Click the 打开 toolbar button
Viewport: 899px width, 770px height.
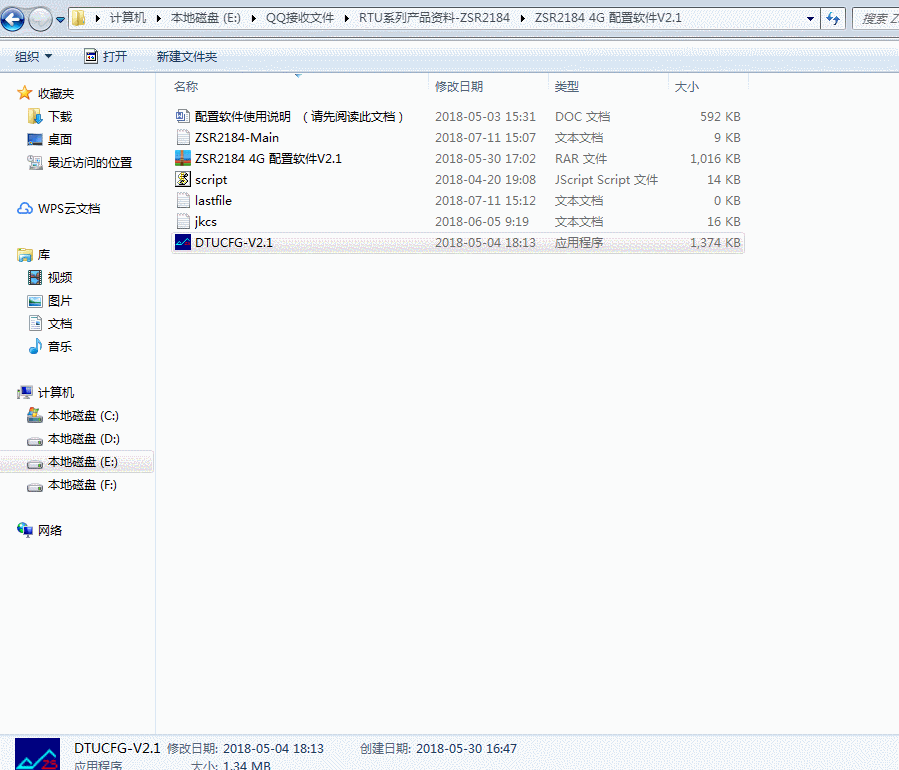coord(106,56)
